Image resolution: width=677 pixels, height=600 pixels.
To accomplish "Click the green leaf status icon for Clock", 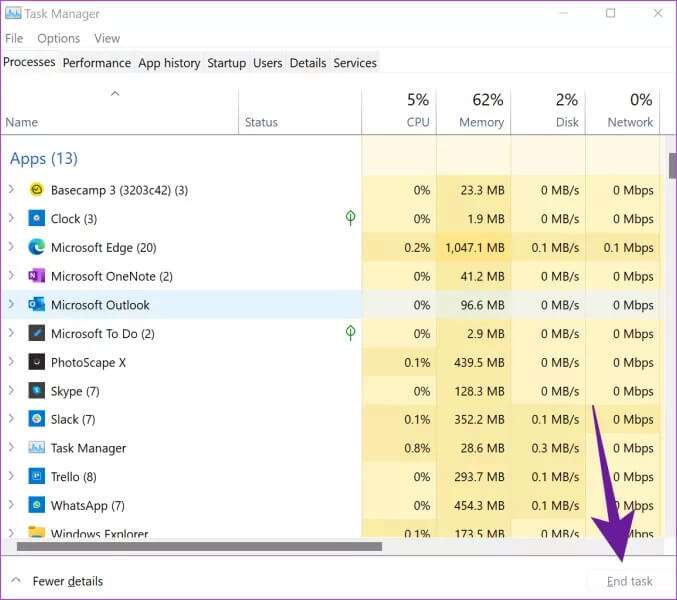I will pyautogui.click(x=351, y=218).
